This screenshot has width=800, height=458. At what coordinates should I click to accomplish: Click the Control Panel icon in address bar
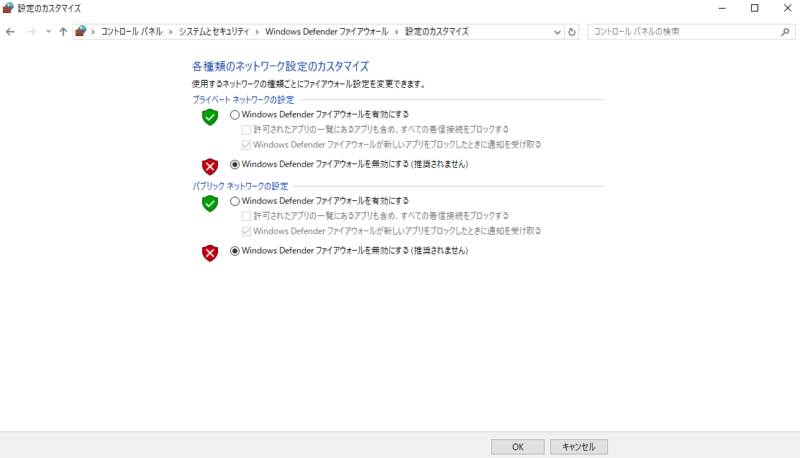coord(81,32)
